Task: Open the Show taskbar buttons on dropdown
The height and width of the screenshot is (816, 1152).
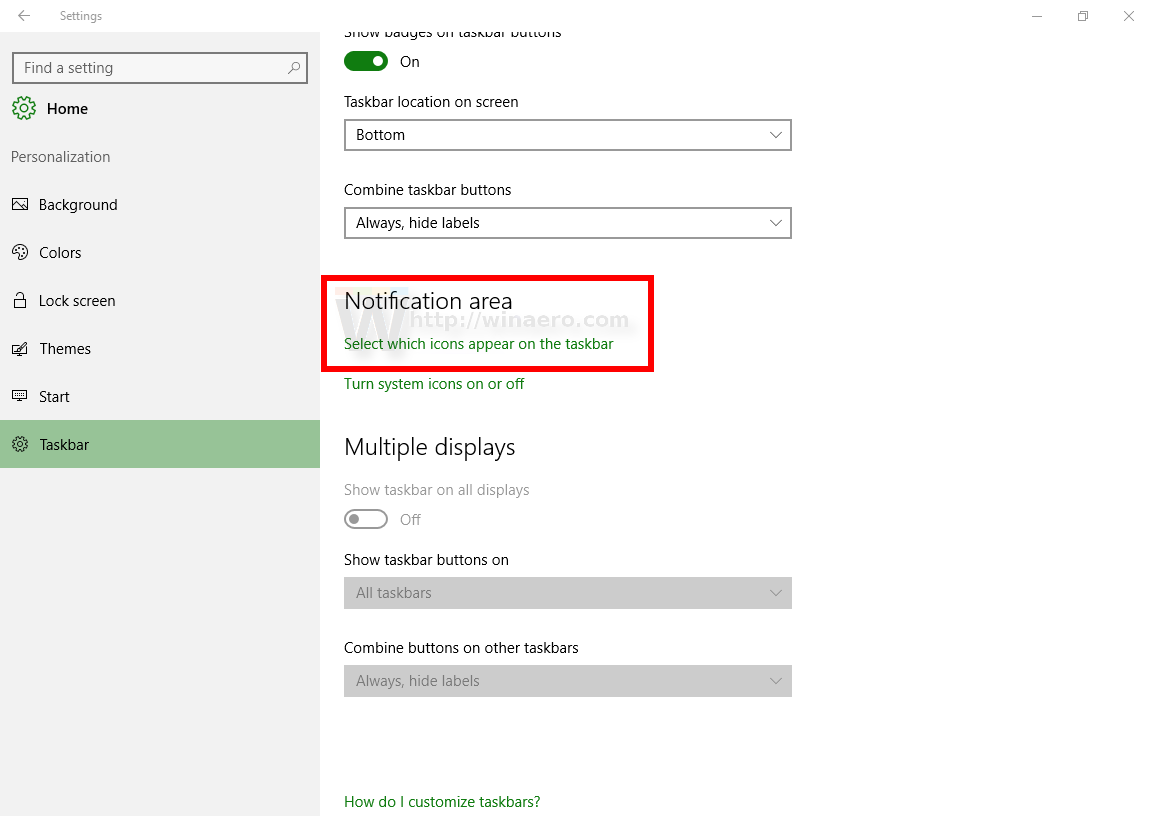Action: tap(567, 593)
